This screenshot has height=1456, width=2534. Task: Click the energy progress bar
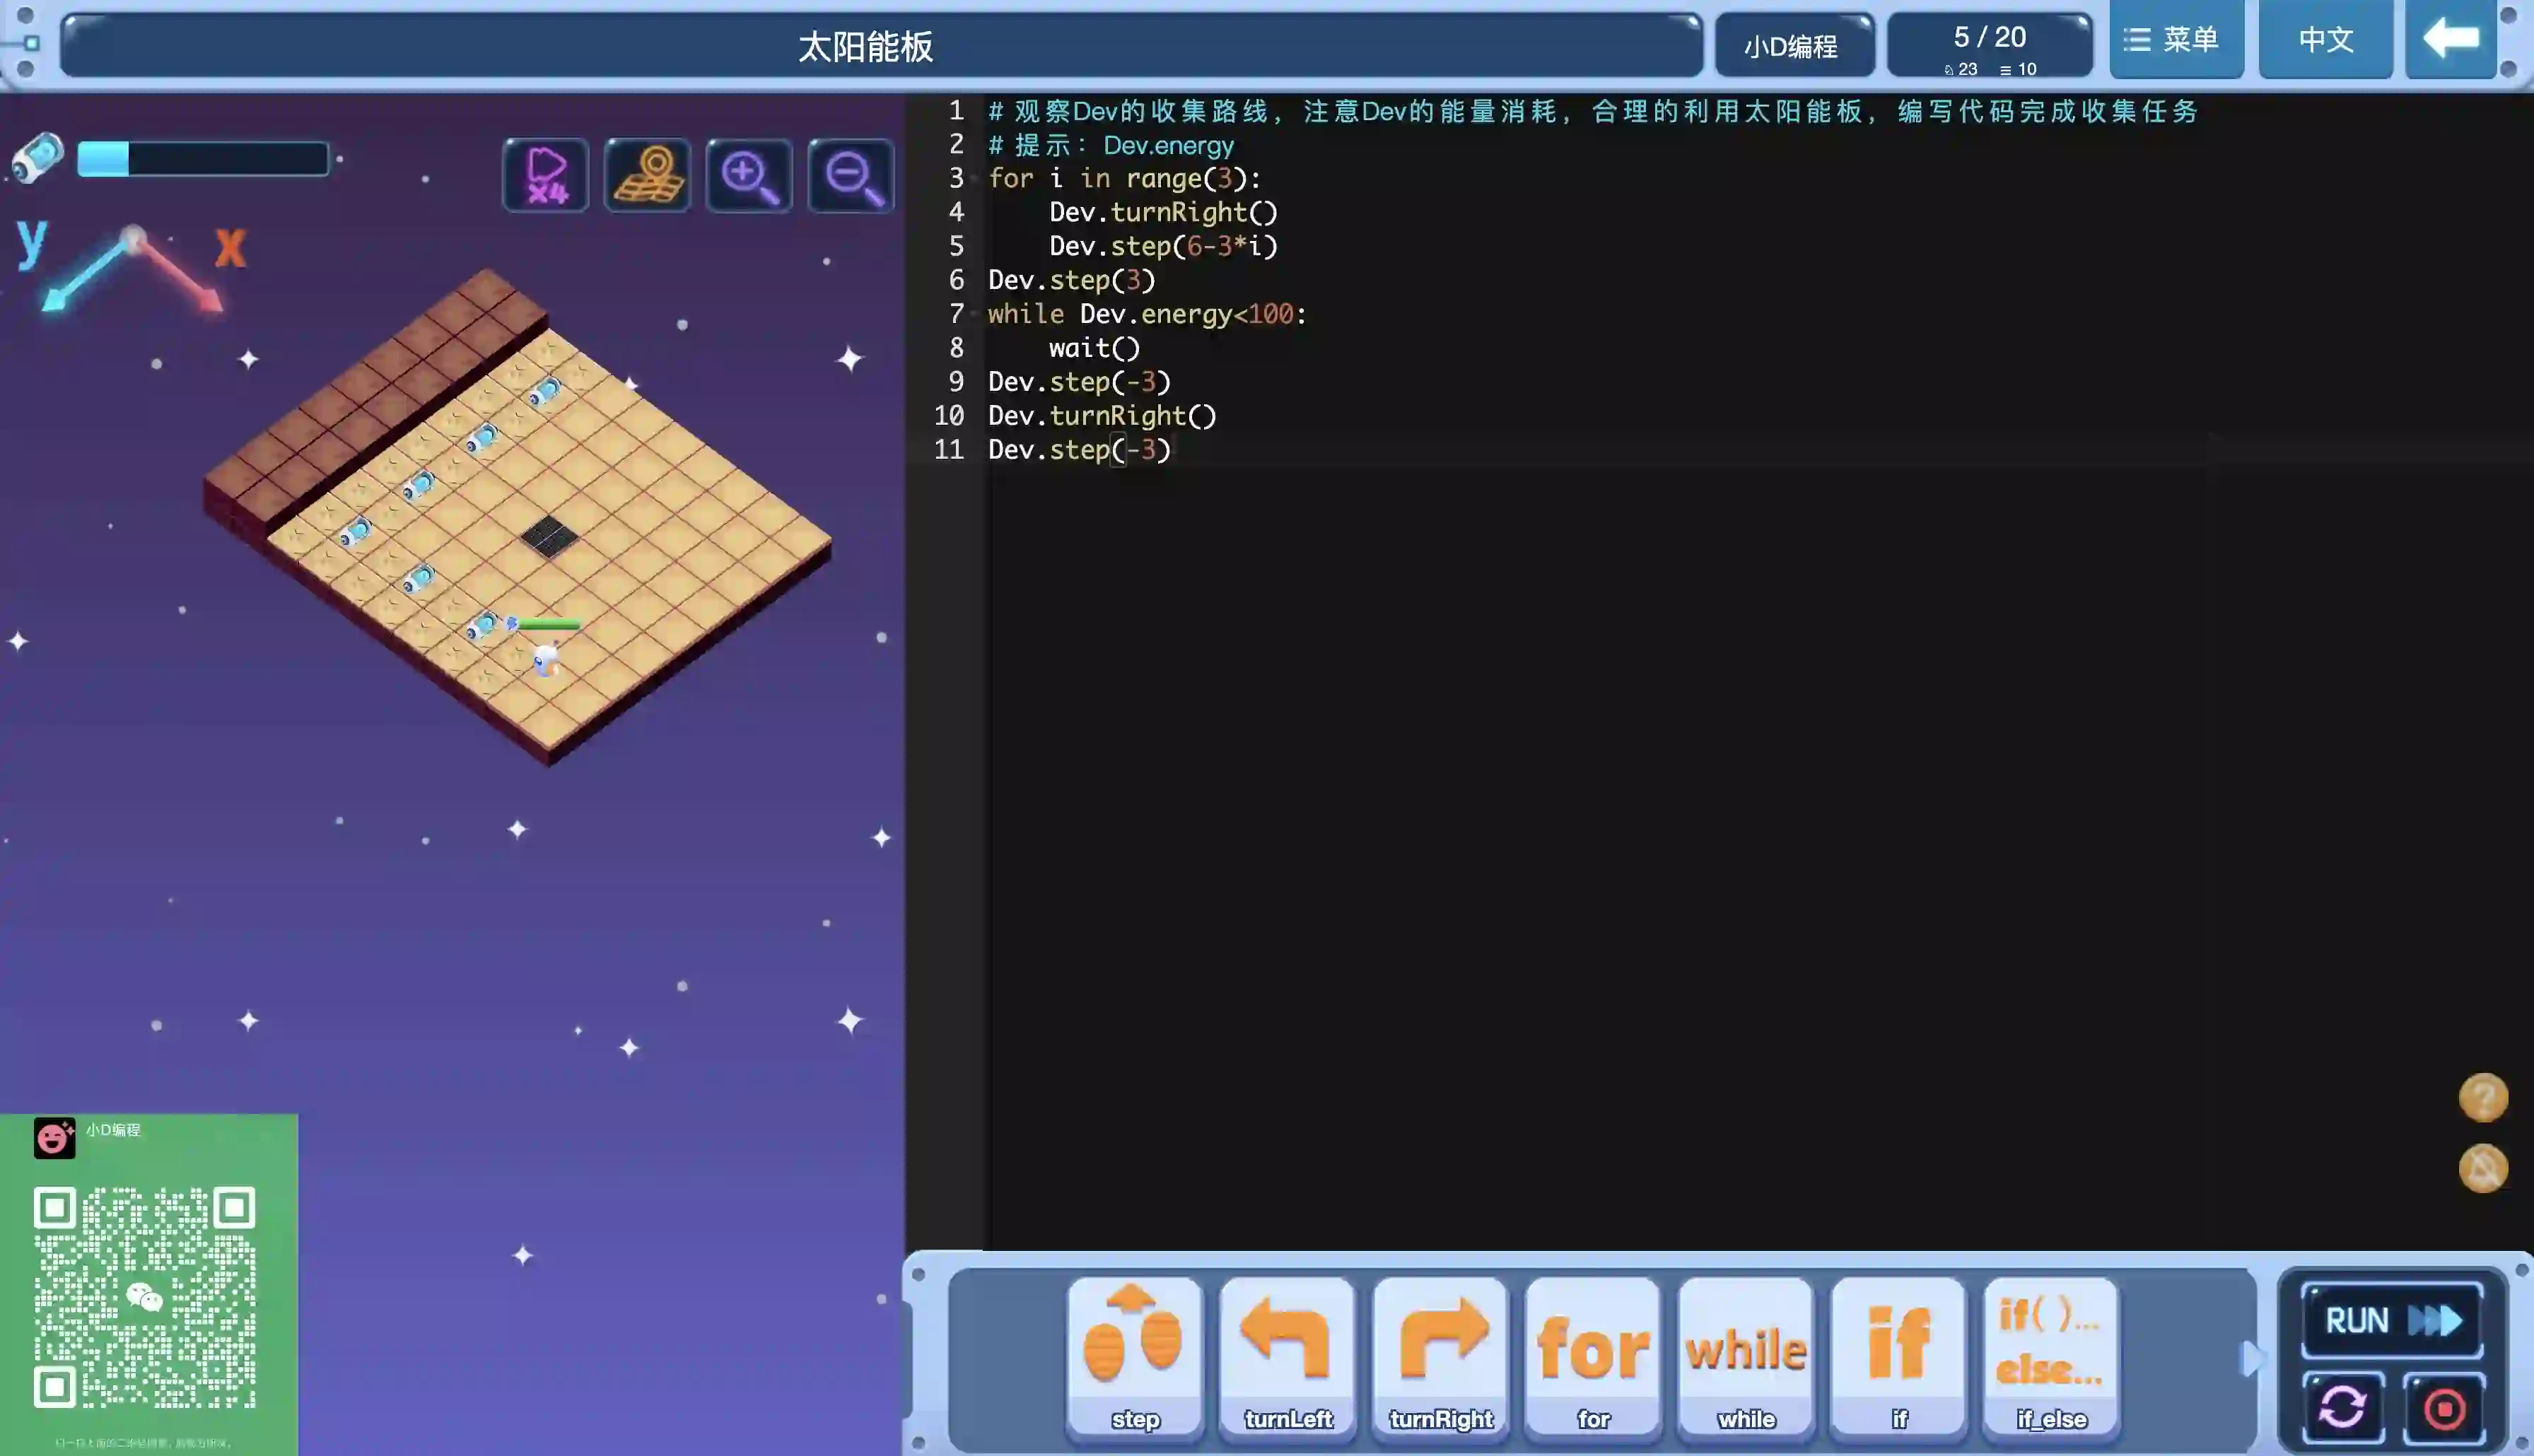click(x=203, y=159)
